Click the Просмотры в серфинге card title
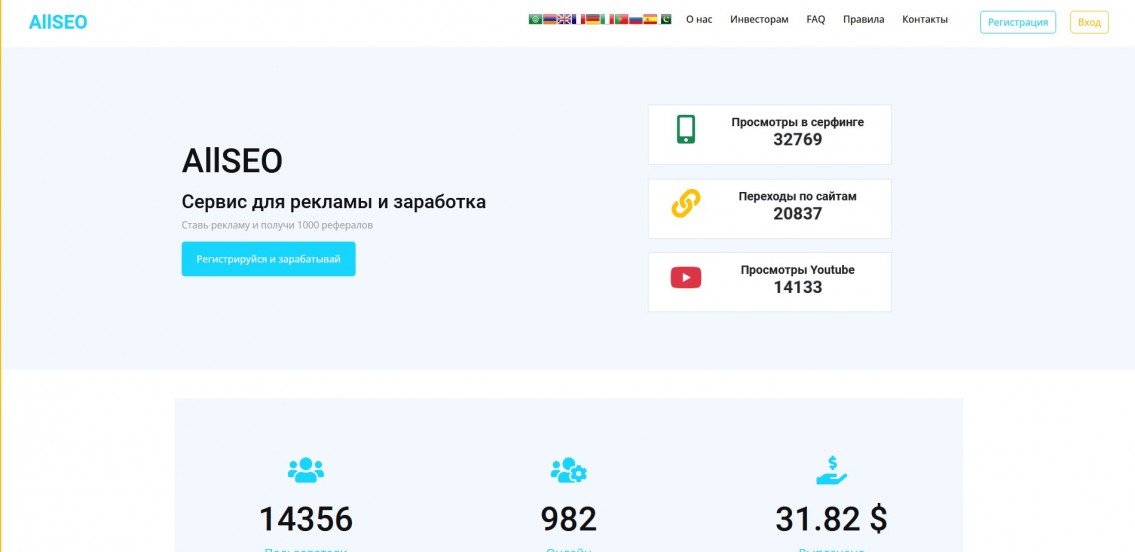Viewport: 1135px width, 552px height. click(798, 122)
